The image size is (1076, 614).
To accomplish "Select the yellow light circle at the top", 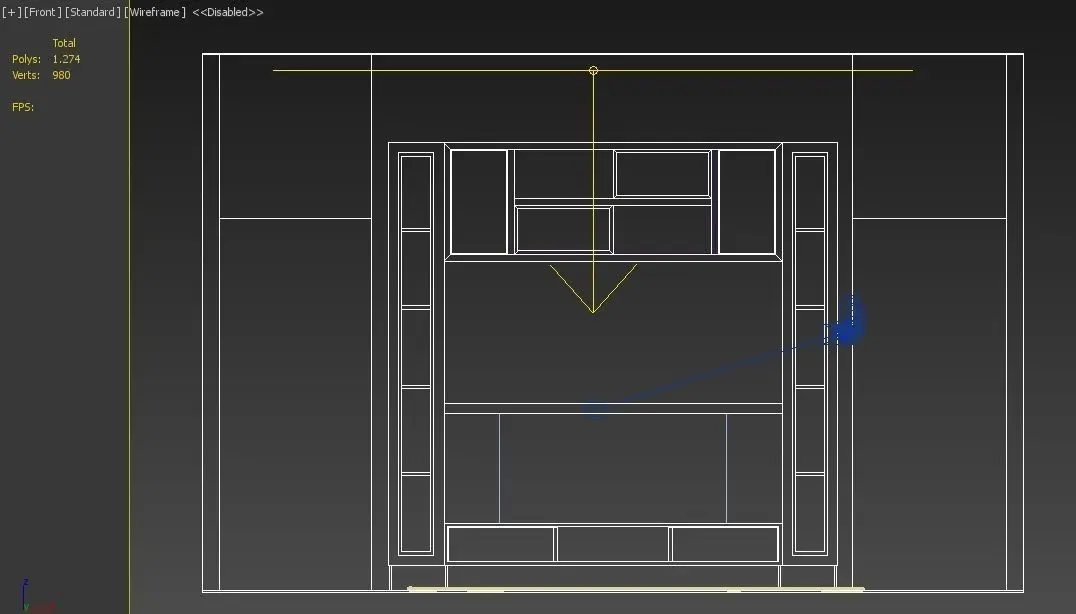I will pos(594,70).
